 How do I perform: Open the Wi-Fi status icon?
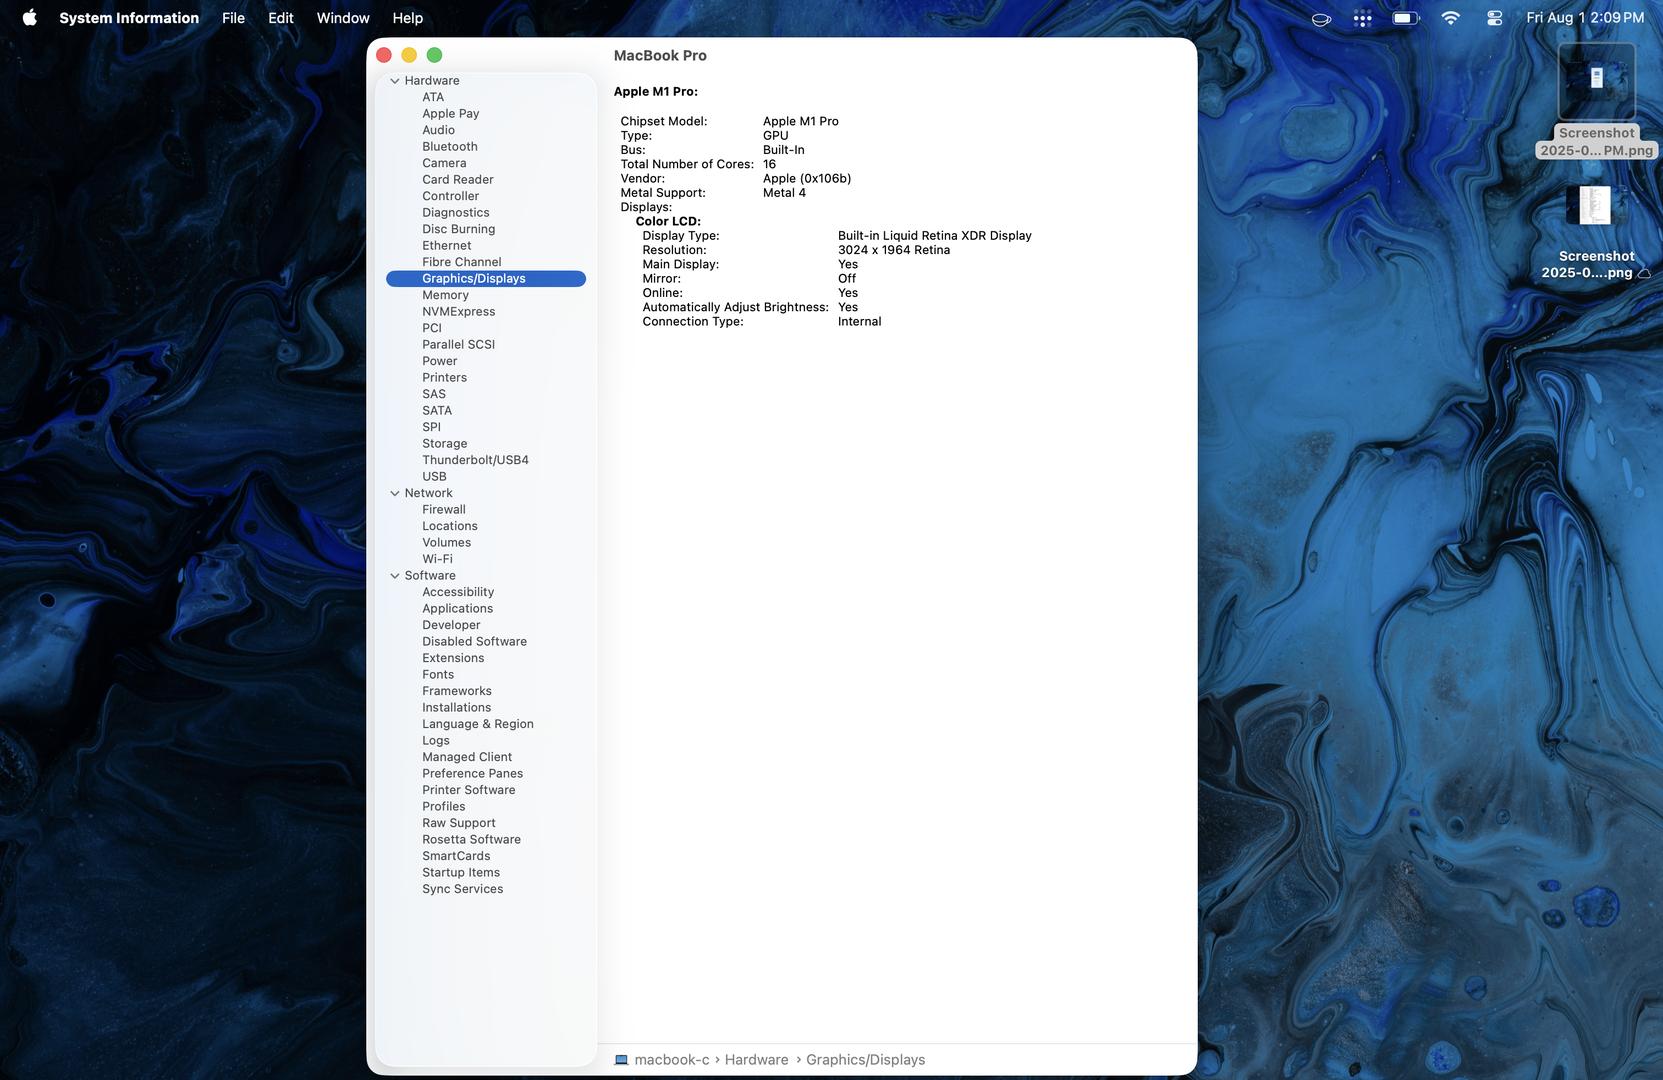pyautogui.click(x=1450, y=18)
